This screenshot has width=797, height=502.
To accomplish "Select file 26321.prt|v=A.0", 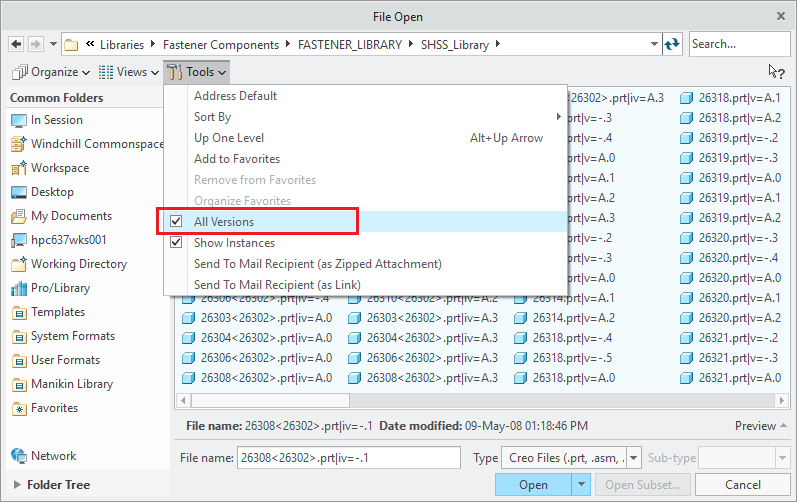I will point(730,378).
